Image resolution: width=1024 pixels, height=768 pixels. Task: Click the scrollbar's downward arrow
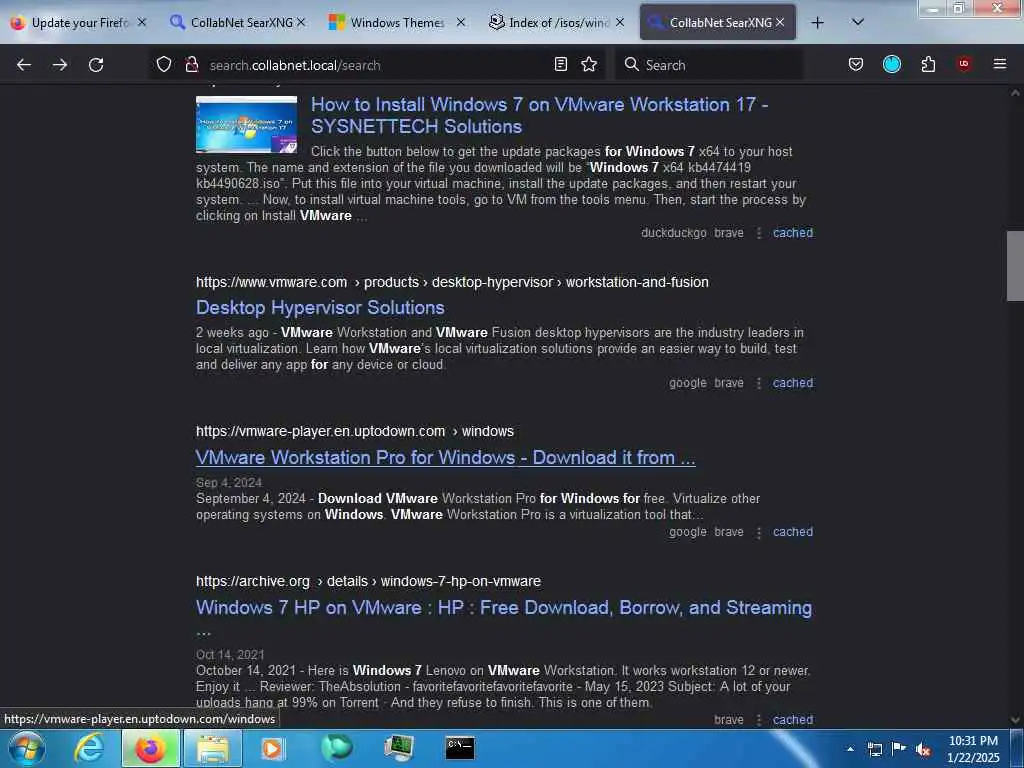[x=1015, y=720]
